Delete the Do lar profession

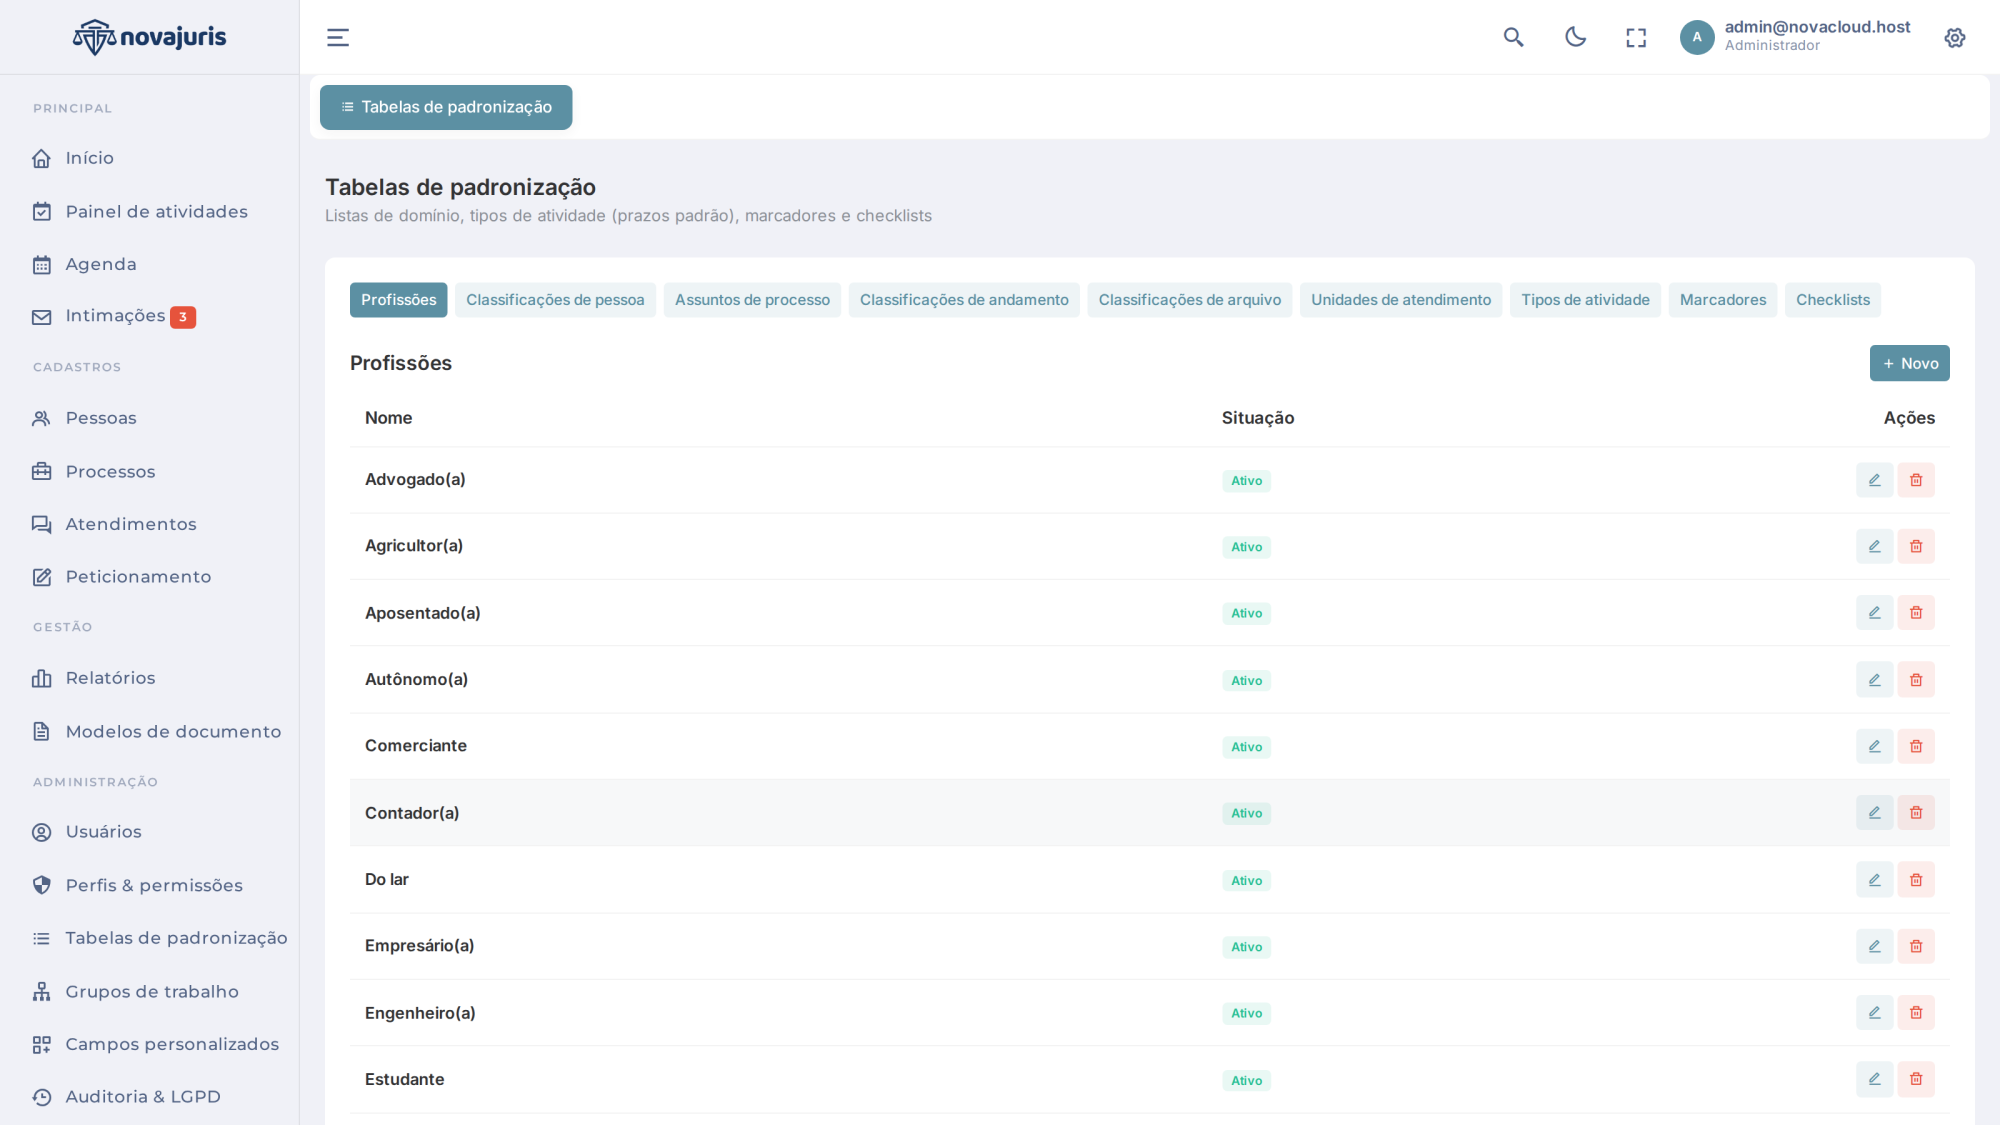pos(1916,880)
